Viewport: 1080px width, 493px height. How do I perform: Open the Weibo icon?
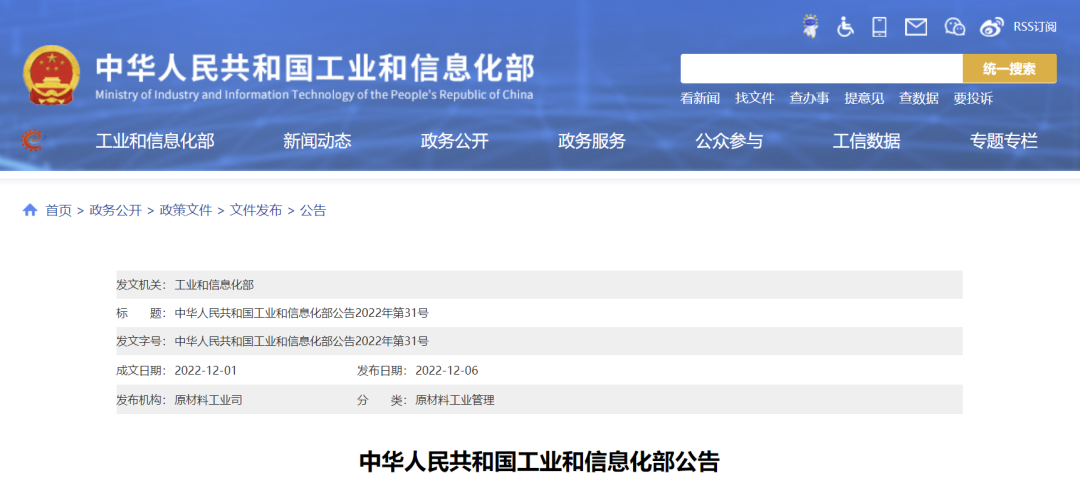[992, 28]
